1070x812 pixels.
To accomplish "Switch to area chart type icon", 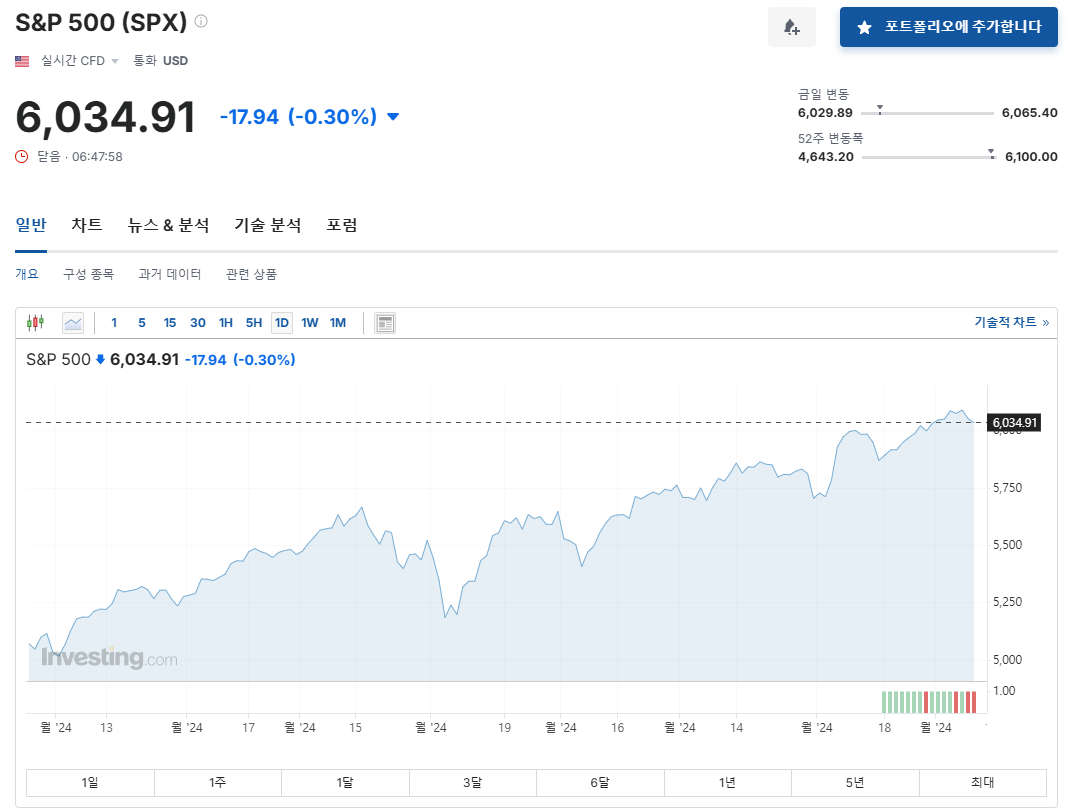I will click(72, 323).
